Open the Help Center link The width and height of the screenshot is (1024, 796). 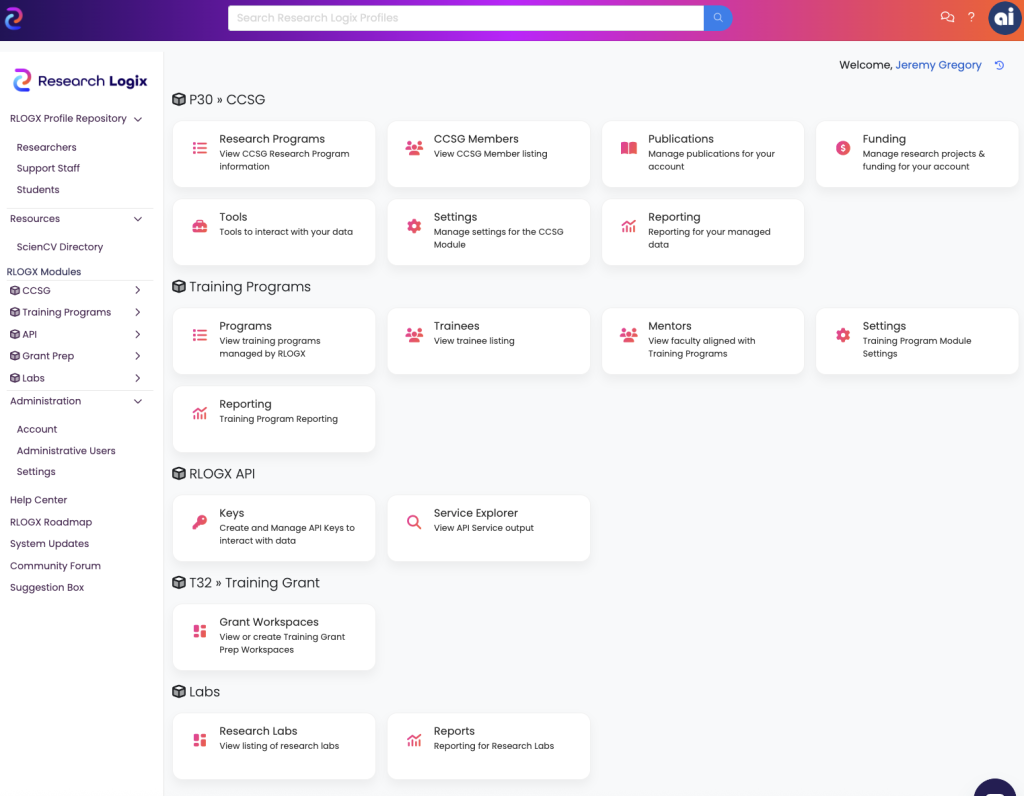[x=39, y=500]
